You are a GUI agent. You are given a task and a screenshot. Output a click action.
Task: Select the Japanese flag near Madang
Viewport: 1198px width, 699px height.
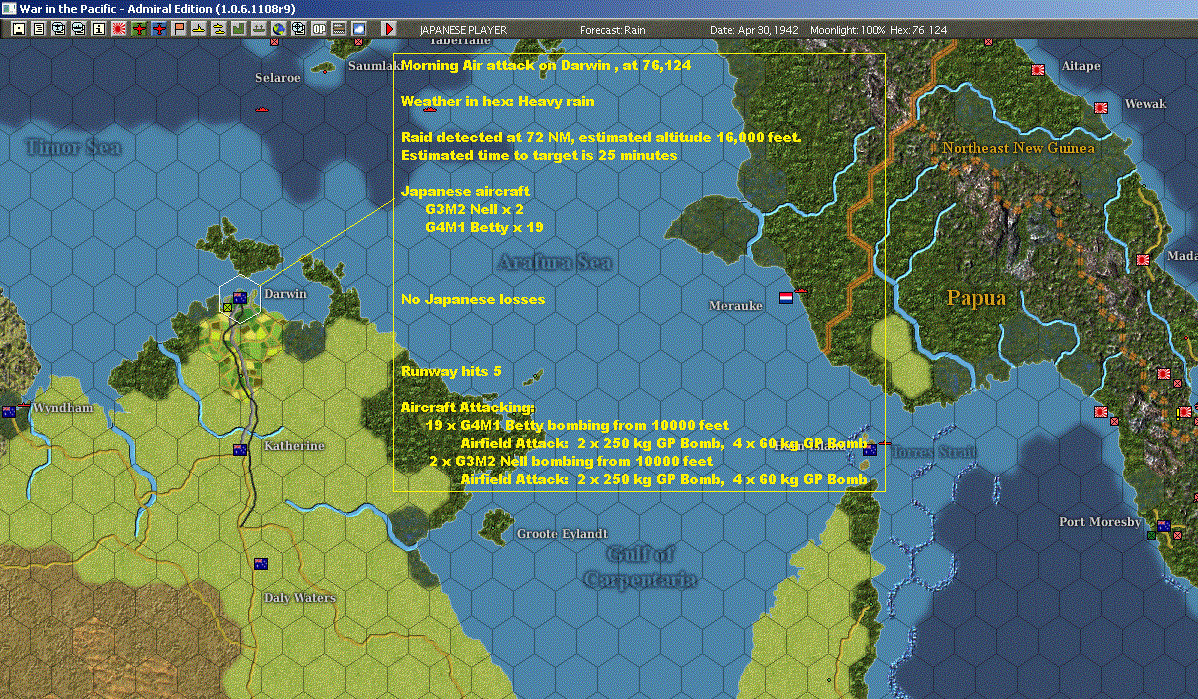click(1143, 260)
